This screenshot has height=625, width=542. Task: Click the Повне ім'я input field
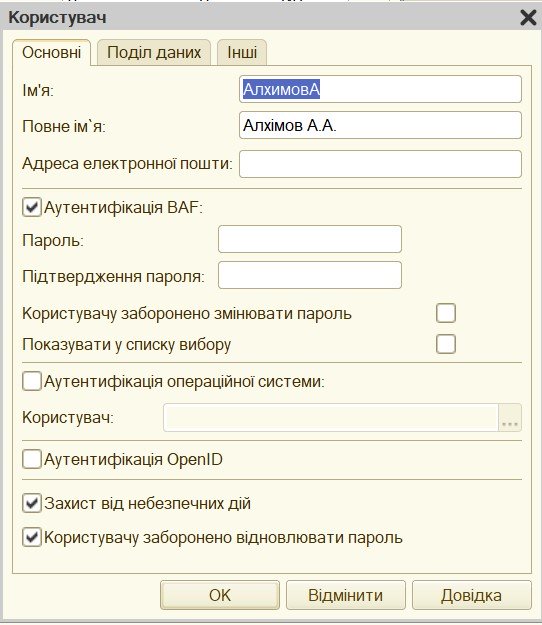380,125
